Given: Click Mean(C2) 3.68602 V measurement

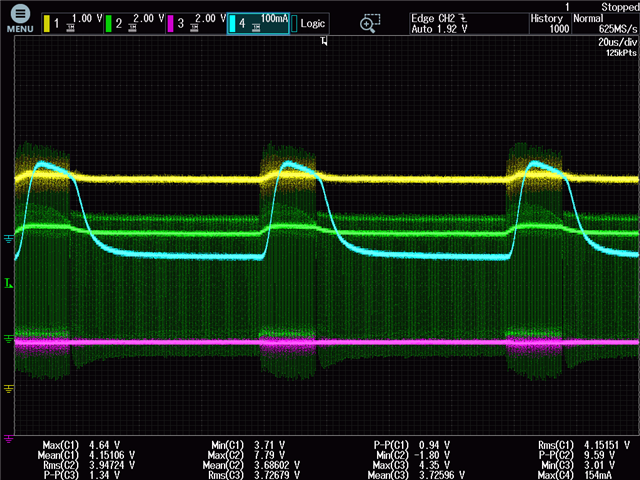Looking at the screenshot, I should 251,465.
